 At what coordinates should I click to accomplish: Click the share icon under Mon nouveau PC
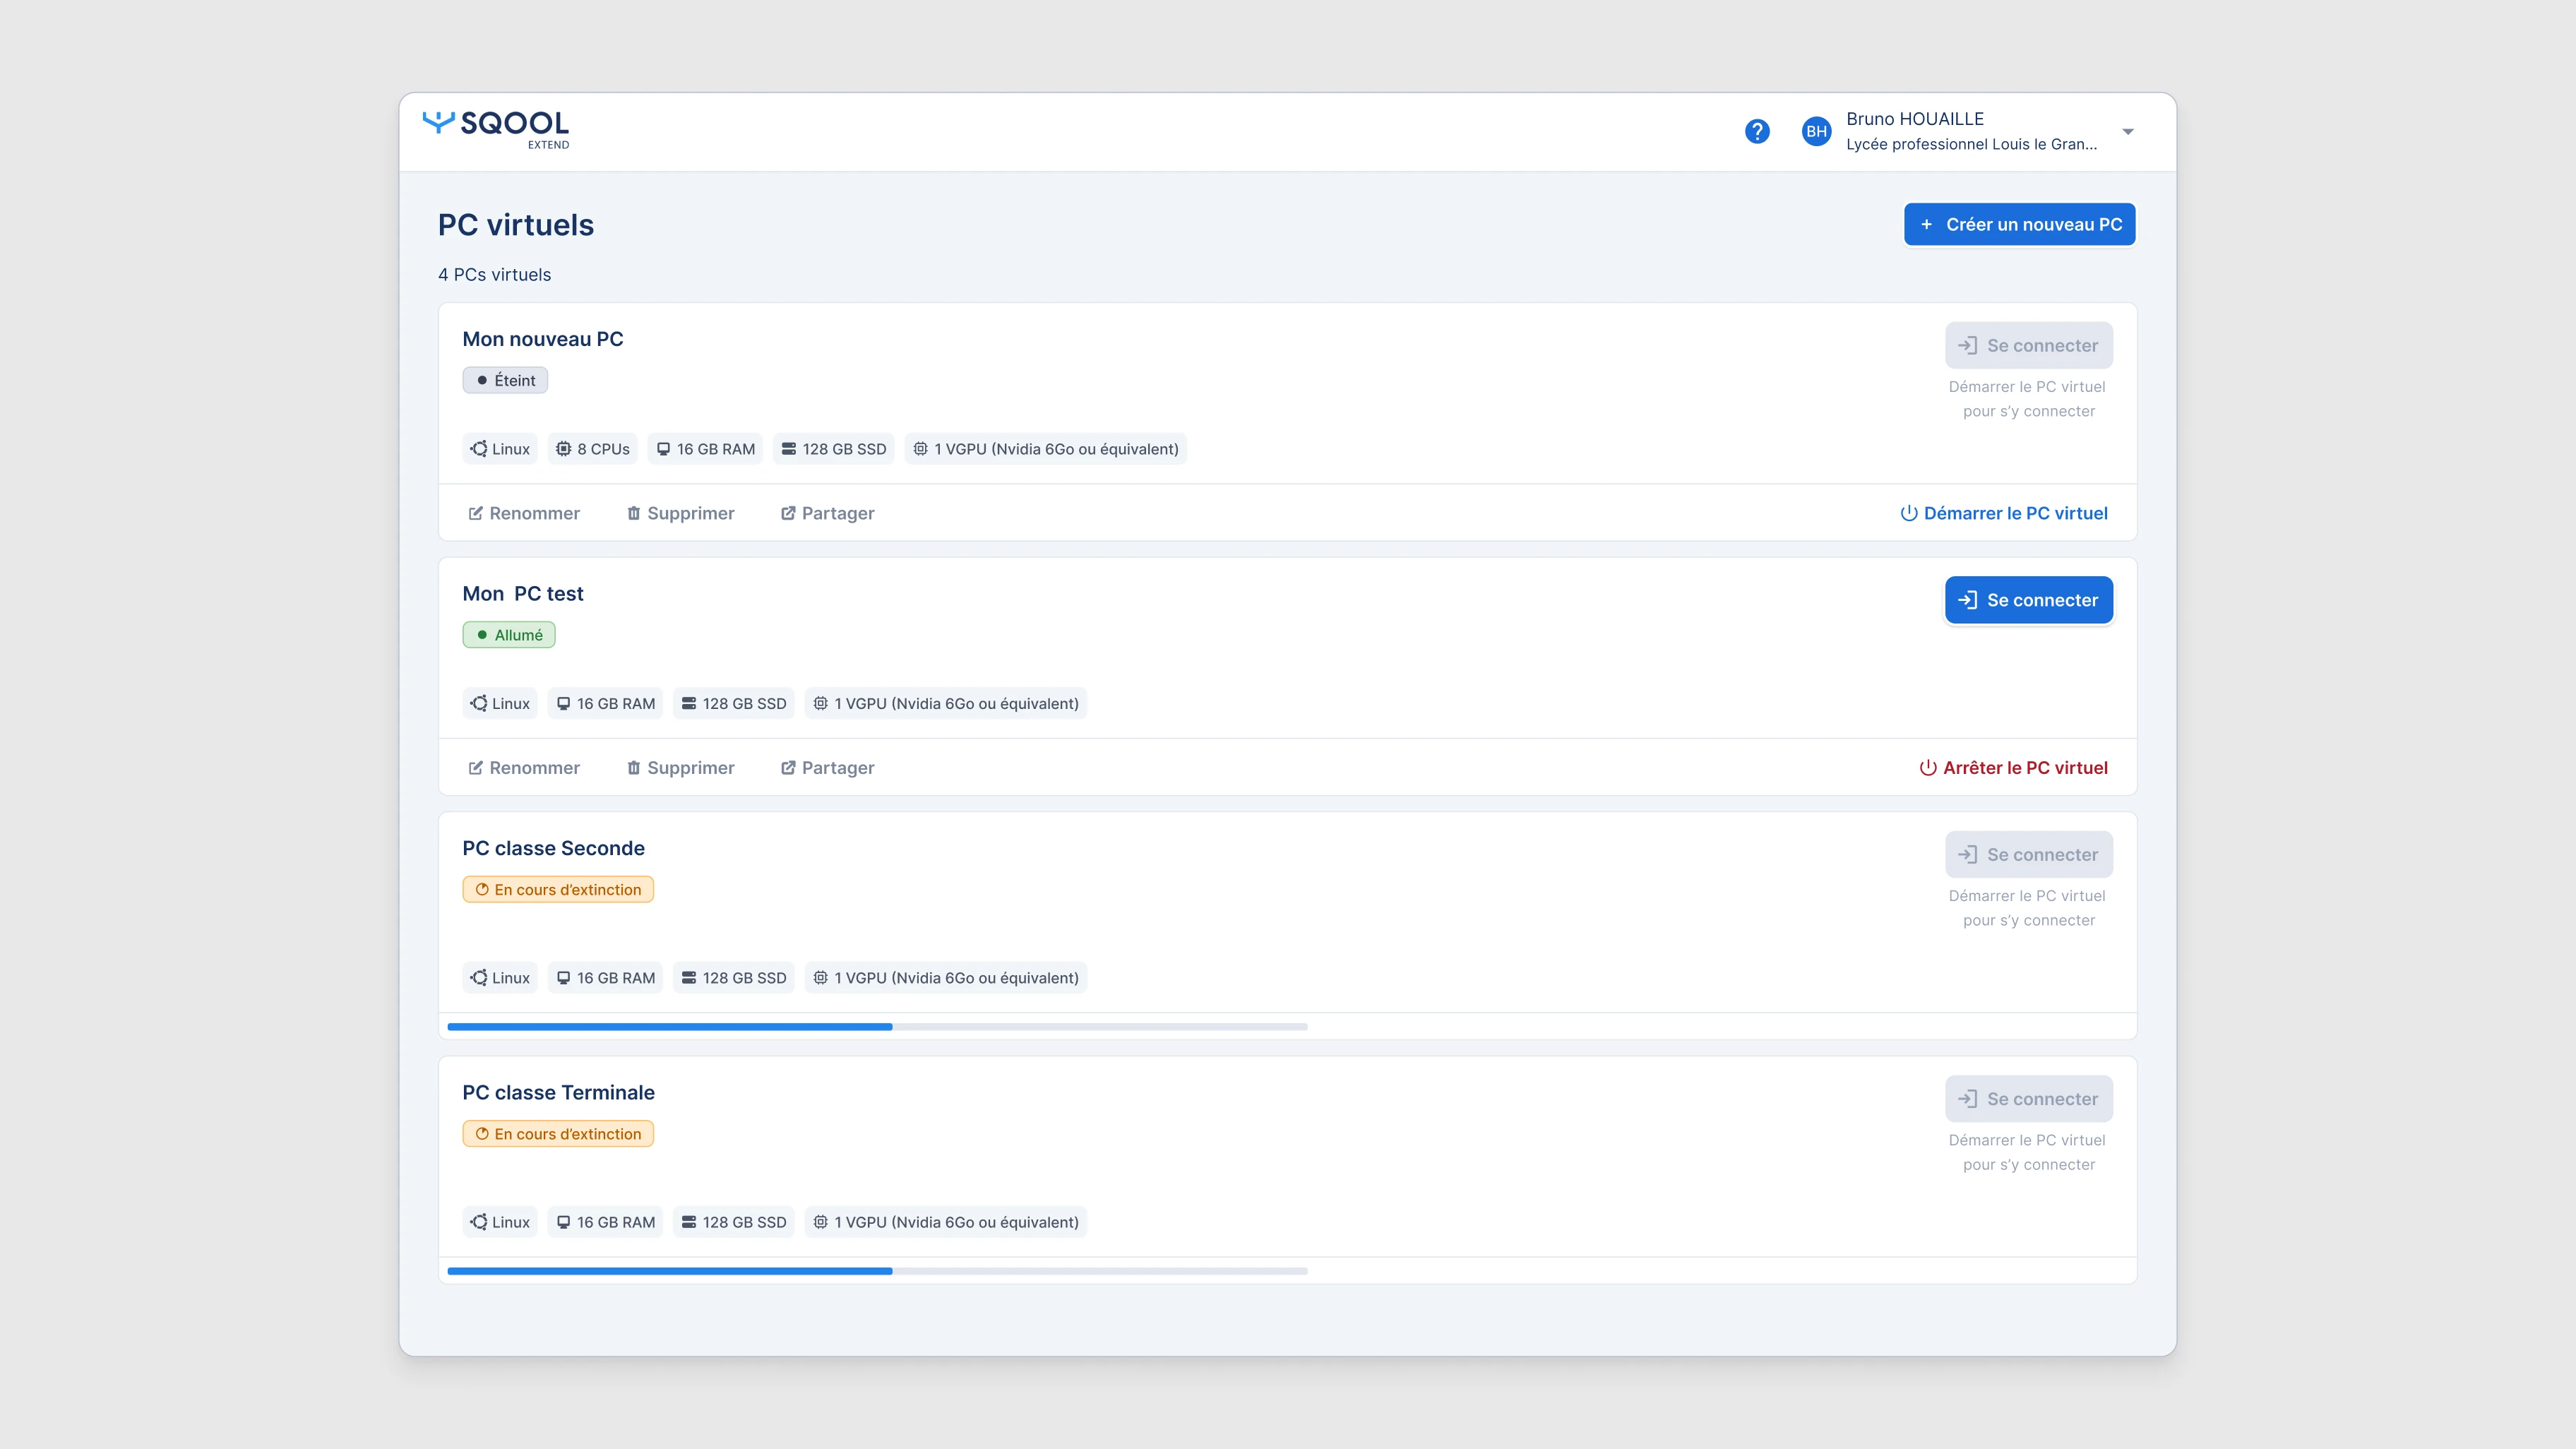(x=788, y=513)
